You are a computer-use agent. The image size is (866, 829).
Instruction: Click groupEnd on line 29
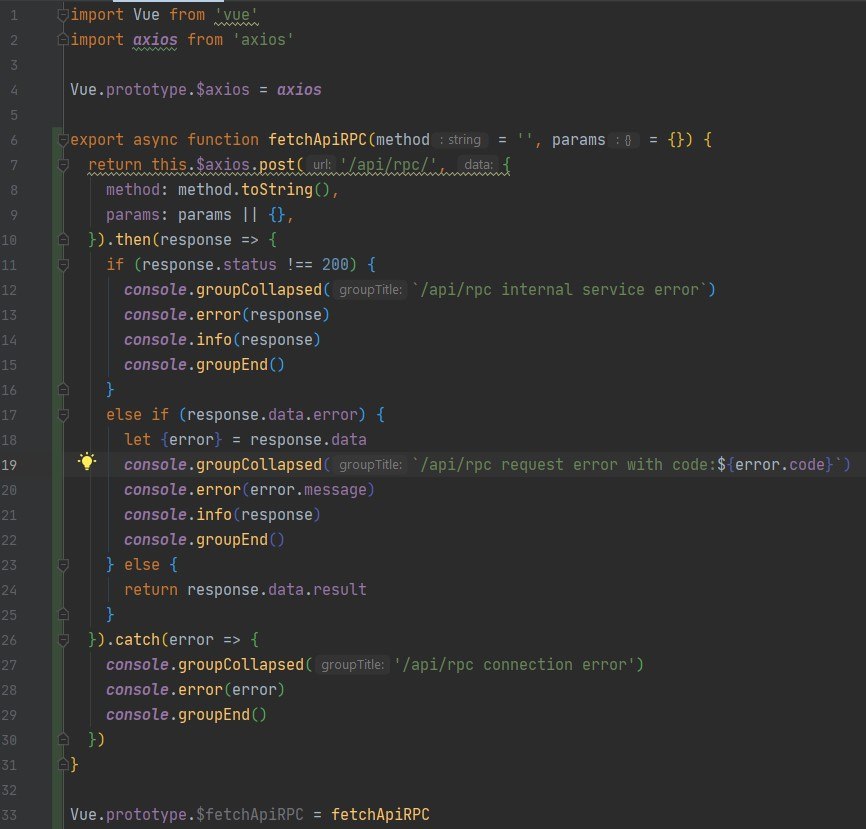(x=214, y=715)
